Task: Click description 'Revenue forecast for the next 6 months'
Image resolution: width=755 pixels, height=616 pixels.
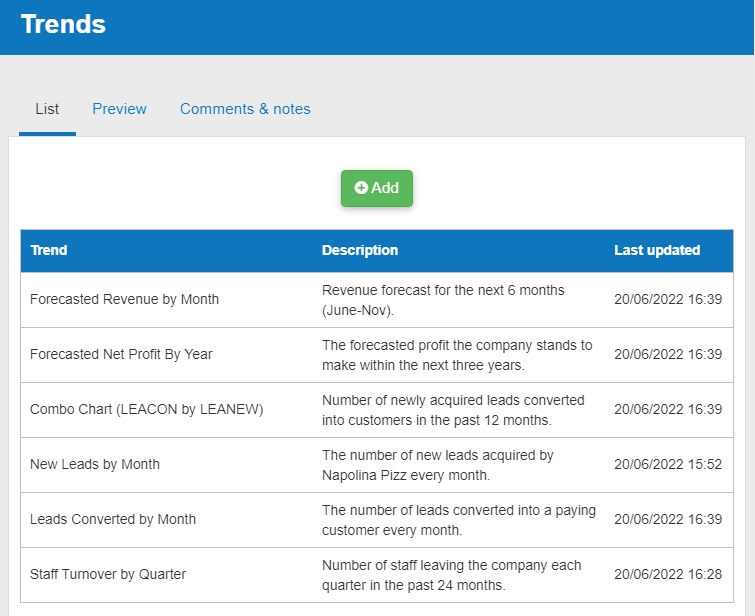Action: (443, 300)
